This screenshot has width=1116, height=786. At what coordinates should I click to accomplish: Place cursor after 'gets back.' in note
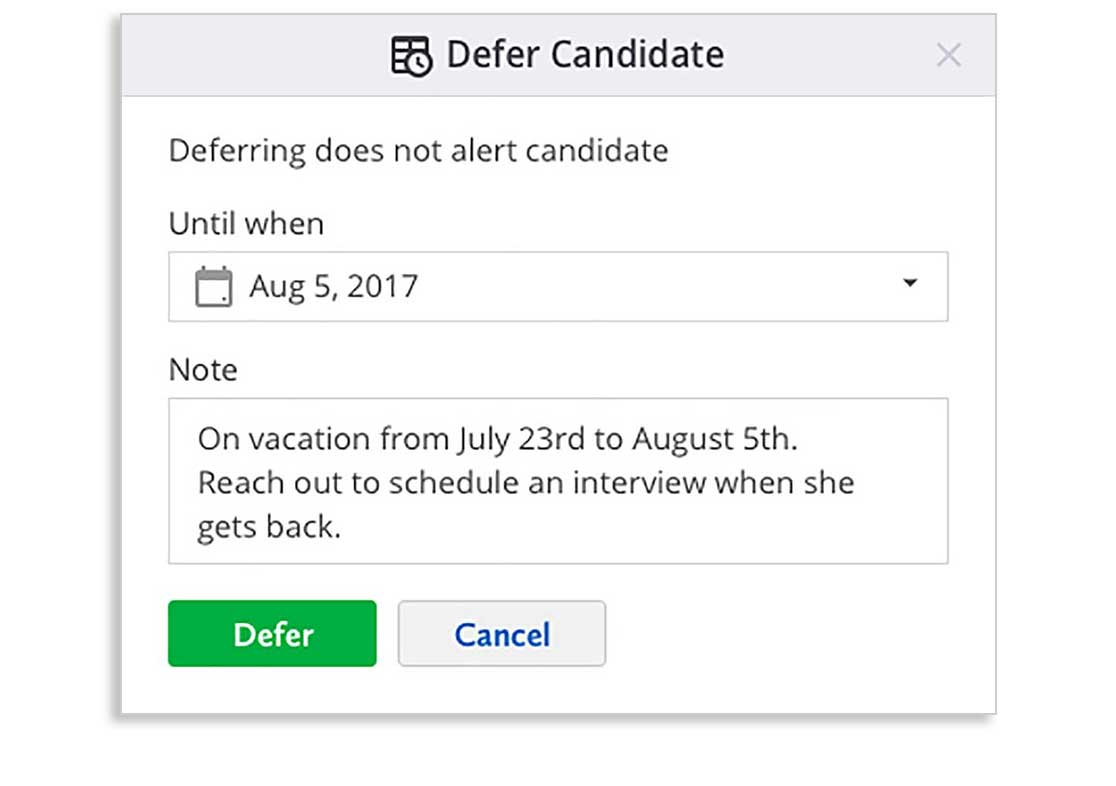(343, 528)
